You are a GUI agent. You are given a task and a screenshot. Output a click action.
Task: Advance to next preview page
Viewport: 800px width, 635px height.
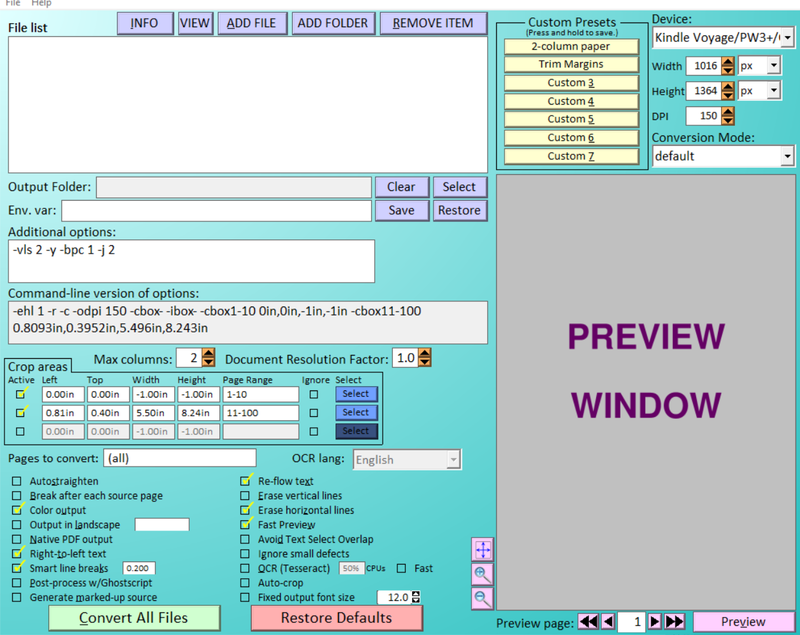pyautogui.click(x=655, y=621)
